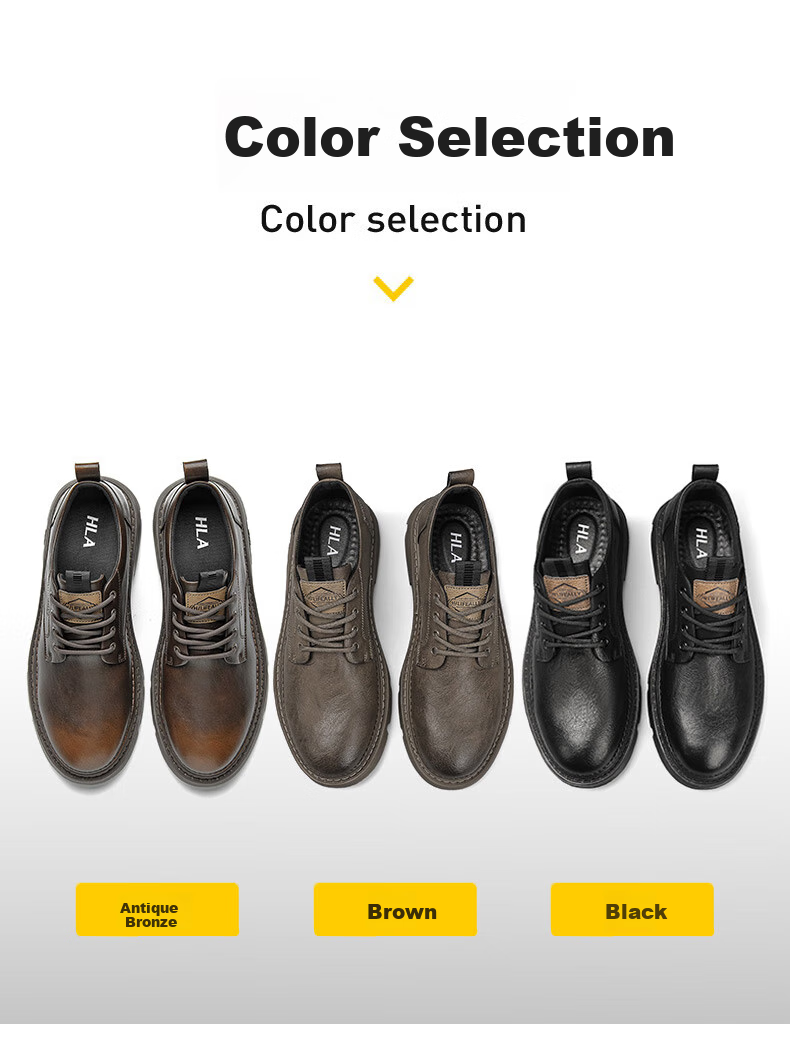Click the heel pull tab on left black shoe
Image resolution: width=790 pixels, height=1040 pixels.
[x=578, y=470]
